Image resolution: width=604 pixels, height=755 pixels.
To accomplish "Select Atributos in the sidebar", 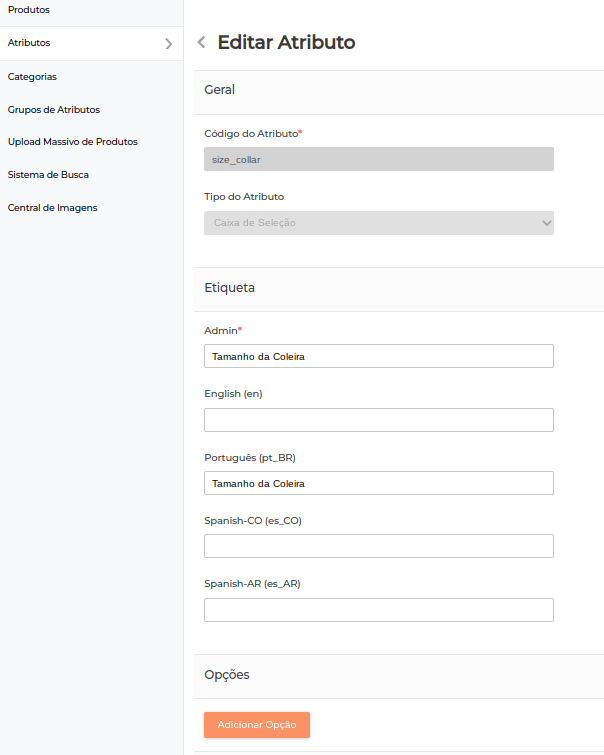I will [29, 43].
